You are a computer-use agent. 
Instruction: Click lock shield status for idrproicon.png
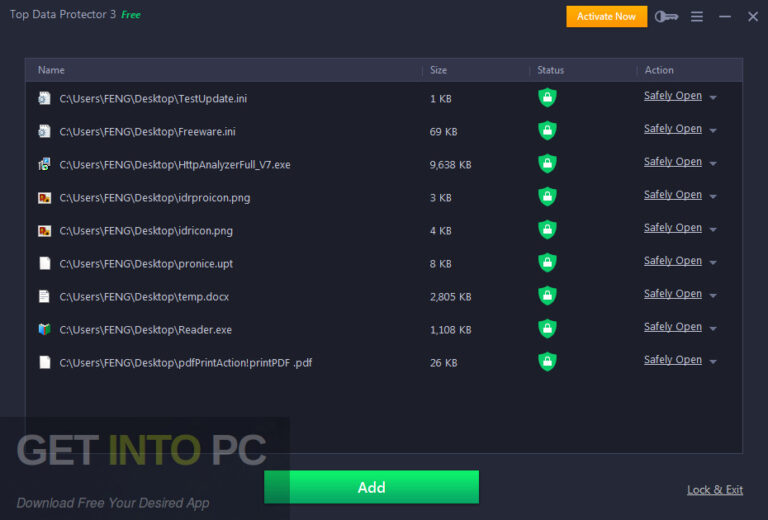[547, 196]
